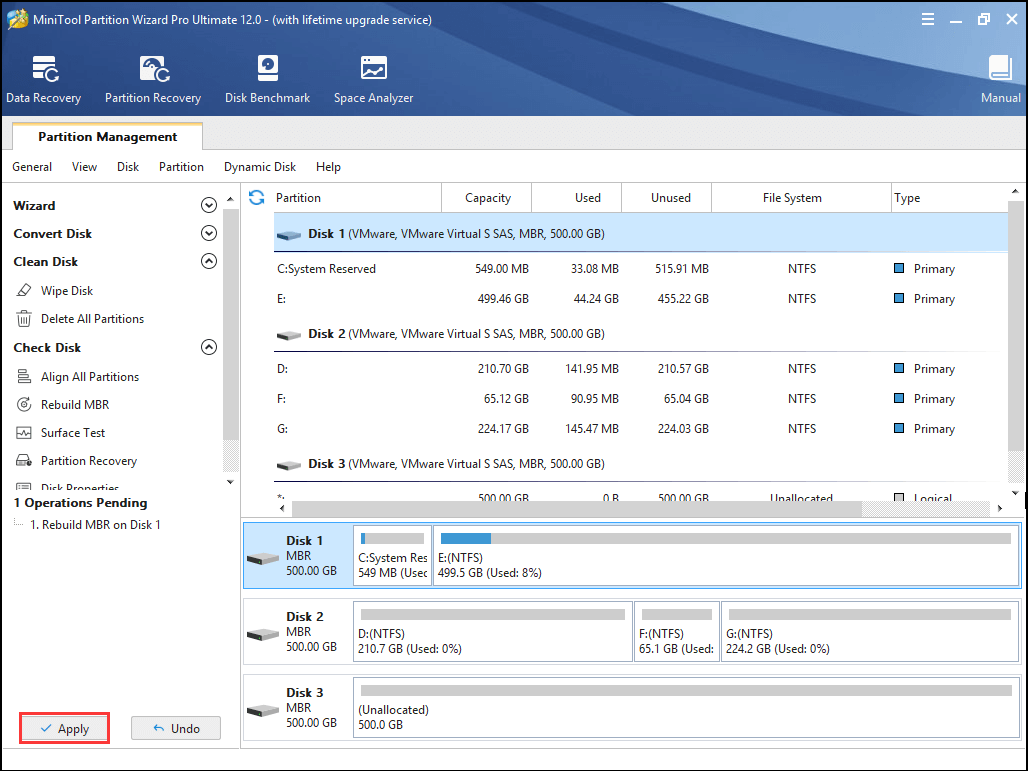This screenshot has width=1028, height=771.
Task: Open the General menu
Action: [32, 167]
